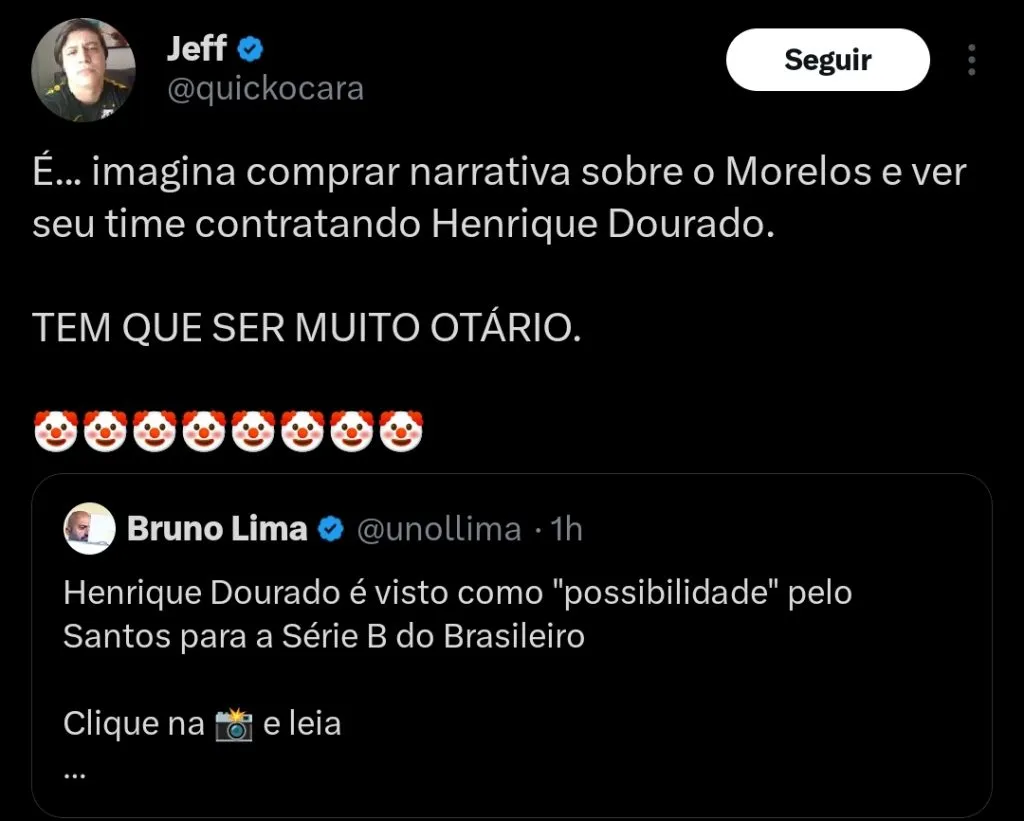This screenshot has height=821, width=1024.
Task: Click the verified badge next to Jeff
Action: click(252, 48)
